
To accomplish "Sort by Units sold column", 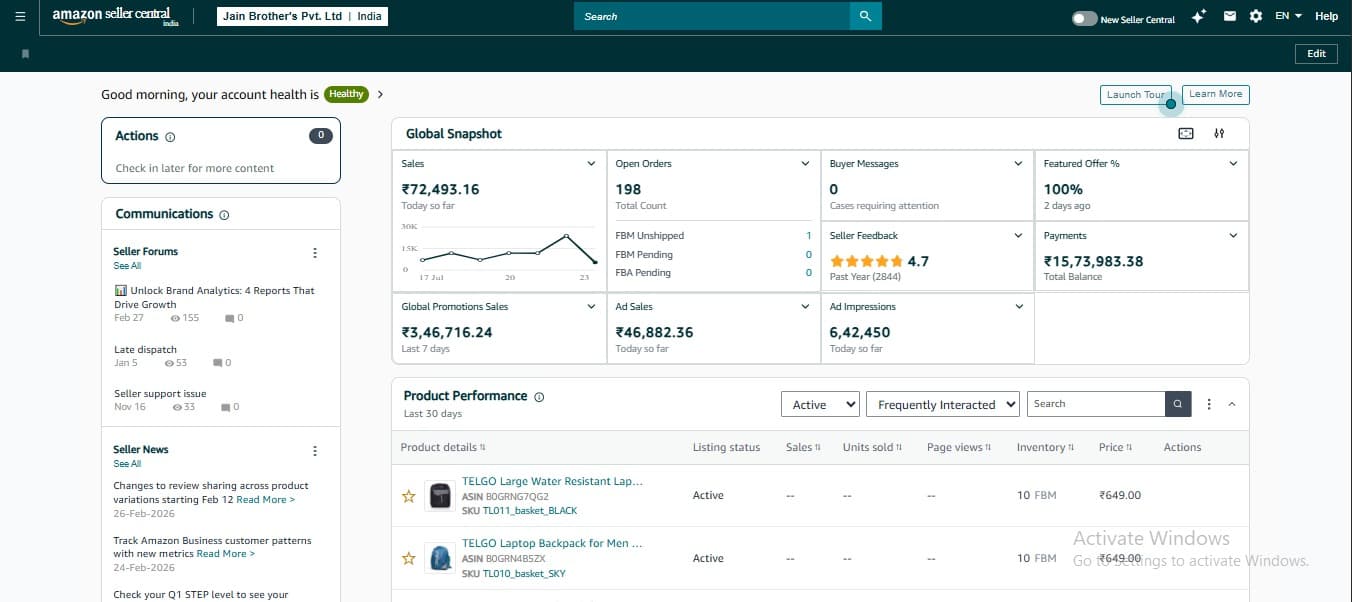I will (x=872, y=448).
